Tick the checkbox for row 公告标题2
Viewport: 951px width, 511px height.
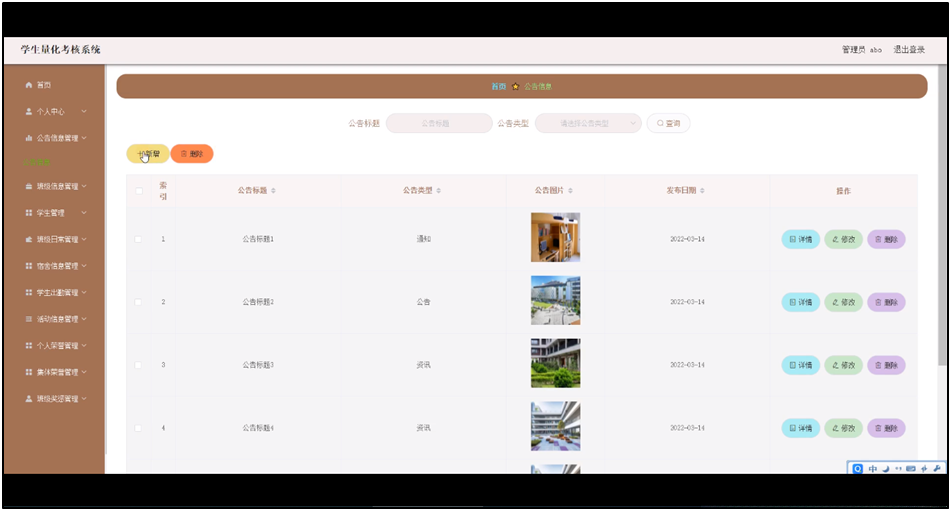(138, 302)
